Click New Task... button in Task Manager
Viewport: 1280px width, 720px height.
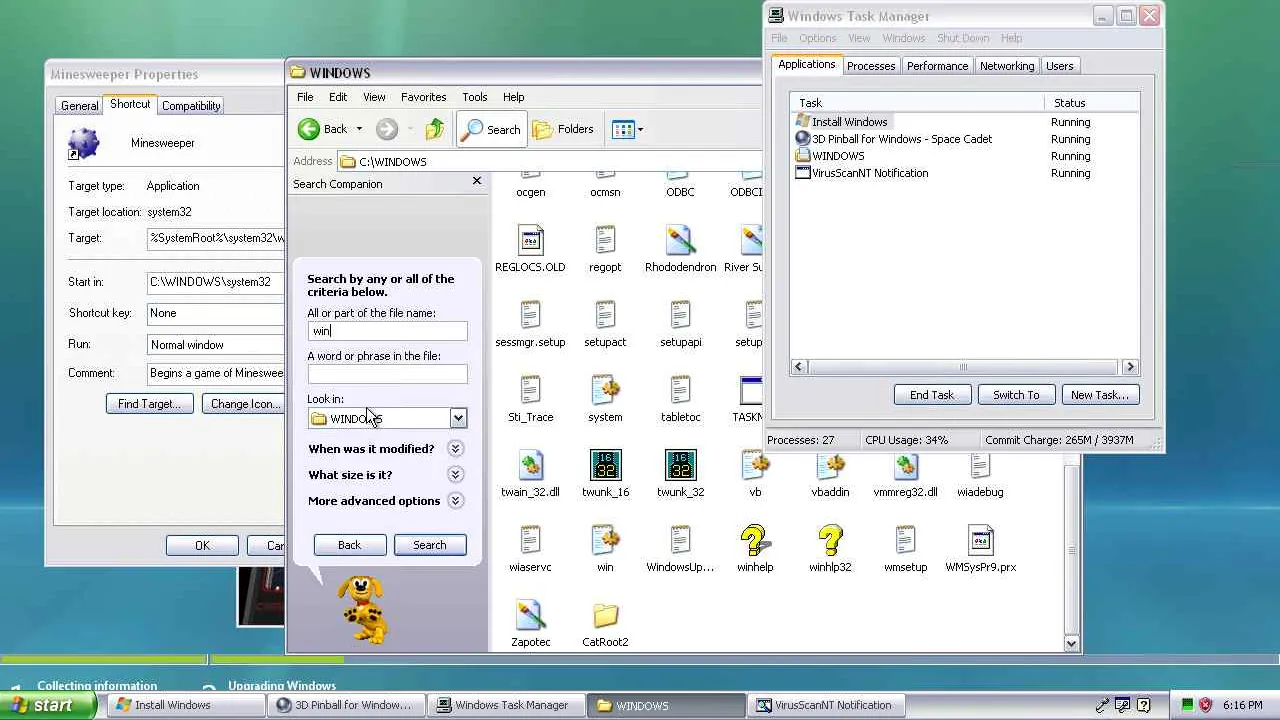(1099, 395)
